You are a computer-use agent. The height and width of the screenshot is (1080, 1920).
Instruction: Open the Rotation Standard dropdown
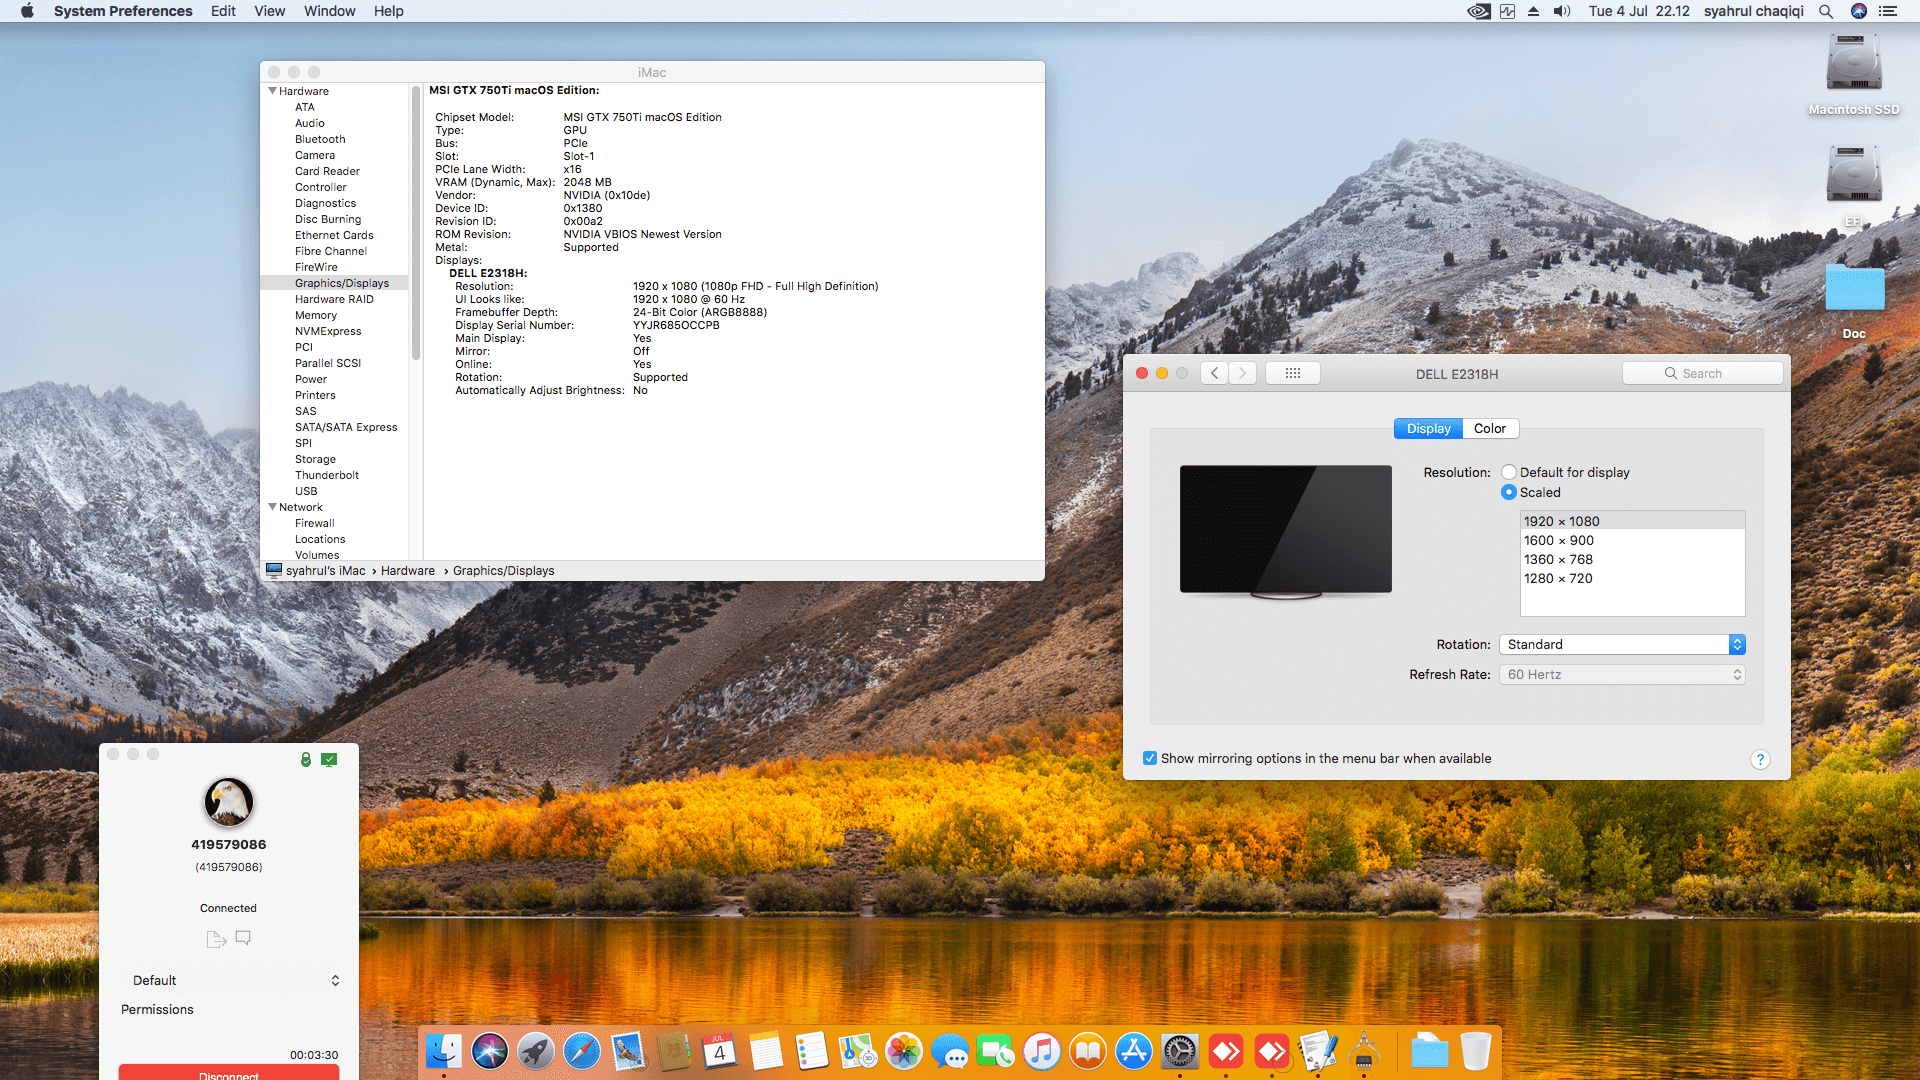1622,645
